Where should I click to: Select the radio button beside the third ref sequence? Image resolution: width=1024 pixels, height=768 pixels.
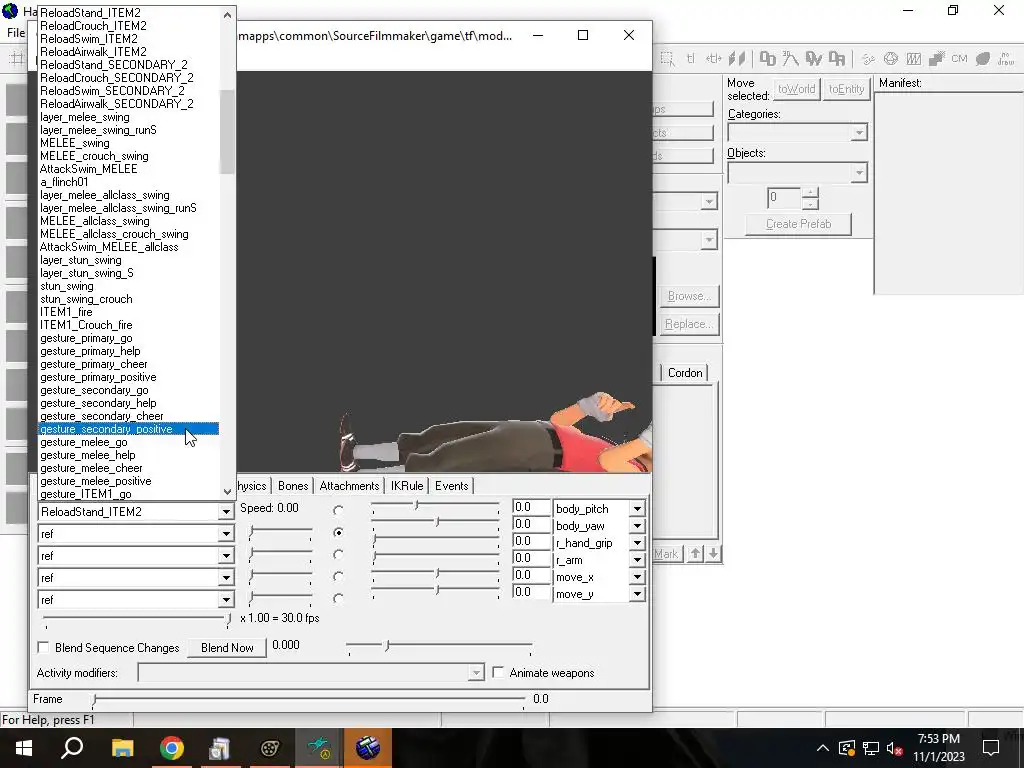coord(338,576)
